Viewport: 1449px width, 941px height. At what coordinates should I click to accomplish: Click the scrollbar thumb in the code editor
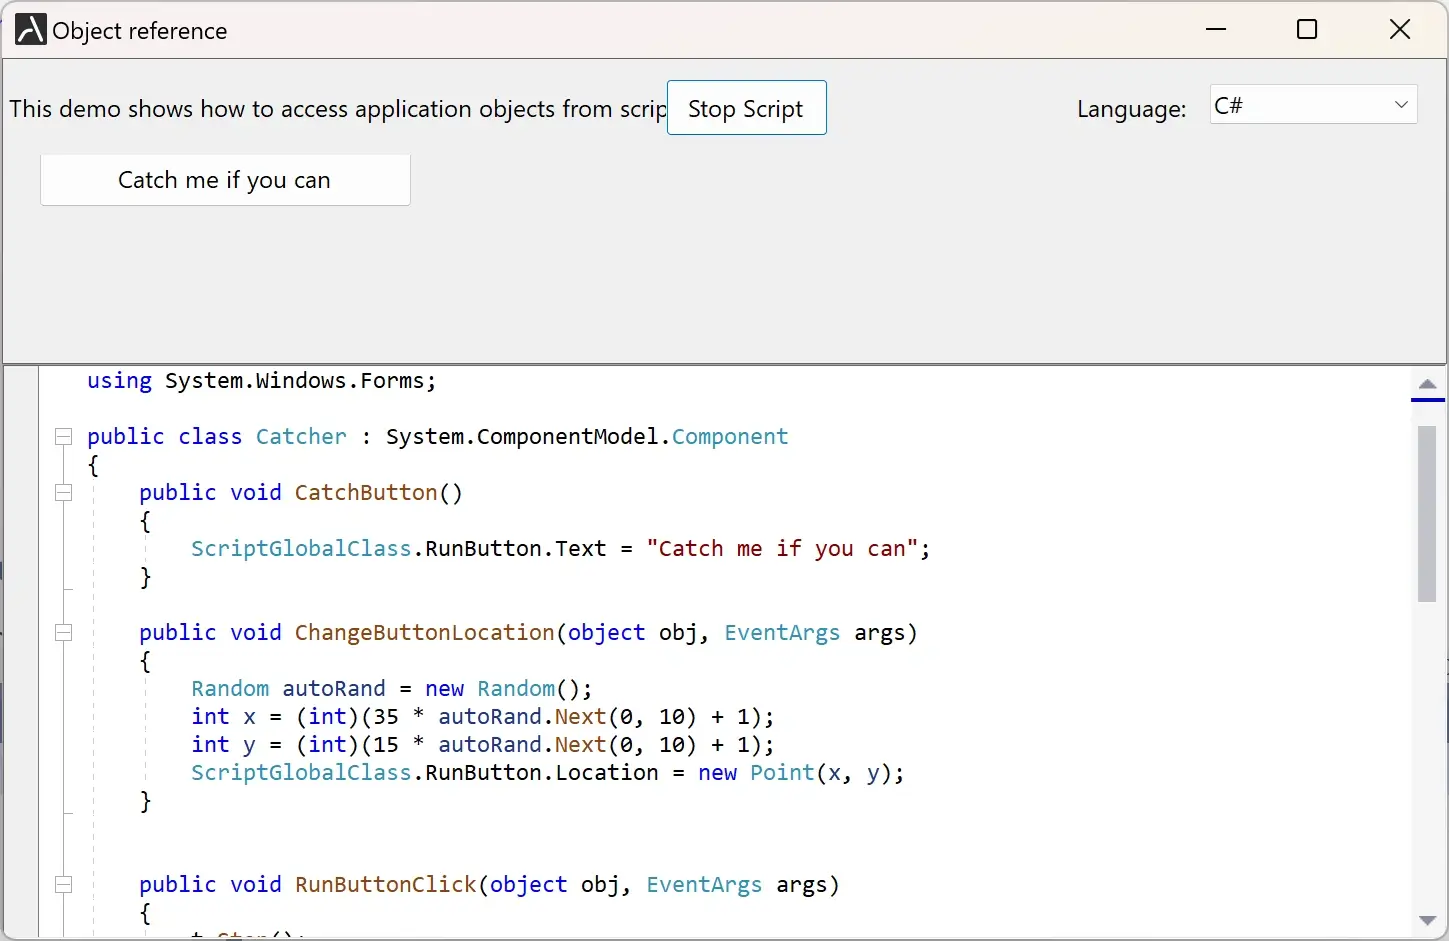[x=1427, y=512]
